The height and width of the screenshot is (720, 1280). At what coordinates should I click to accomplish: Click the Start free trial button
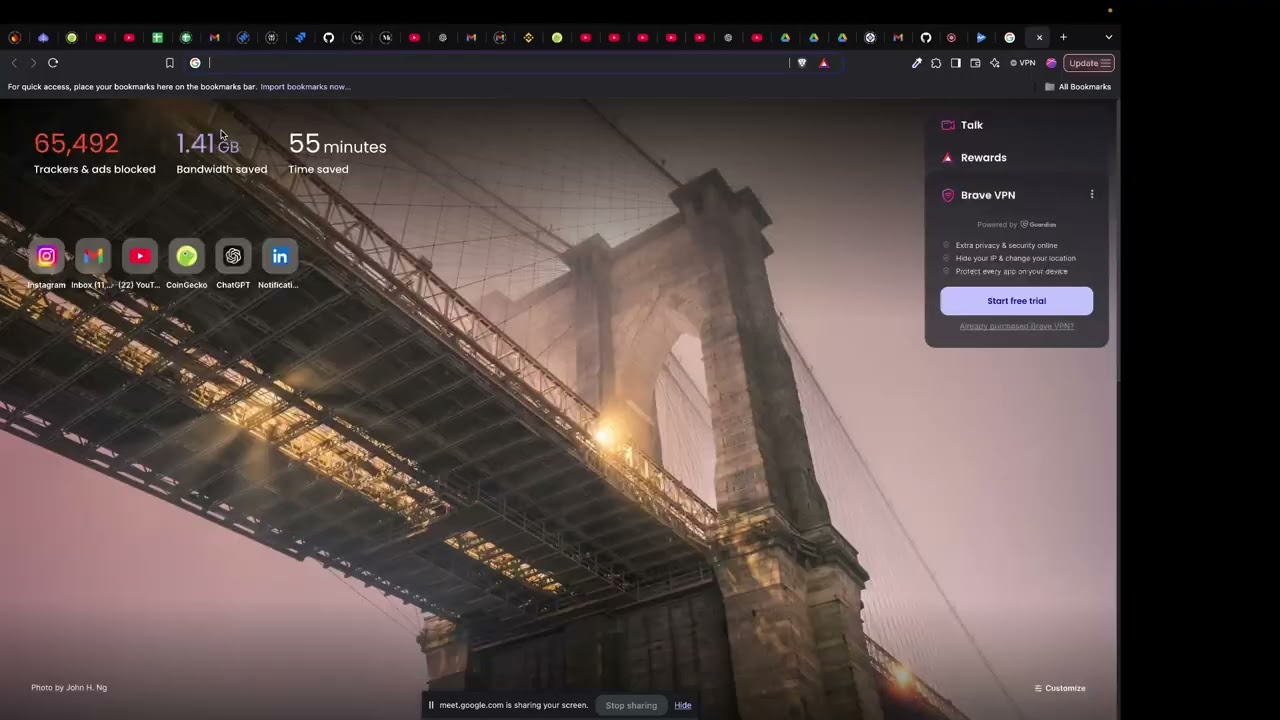click(1016, 301)
